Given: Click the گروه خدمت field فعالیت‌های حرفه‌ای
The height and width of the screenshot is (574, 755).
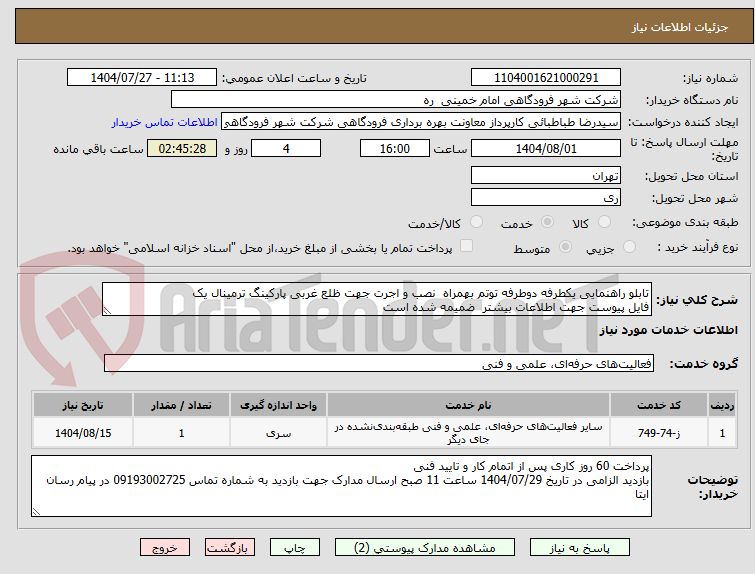Looking at the screenshot, I should [378, 364].
